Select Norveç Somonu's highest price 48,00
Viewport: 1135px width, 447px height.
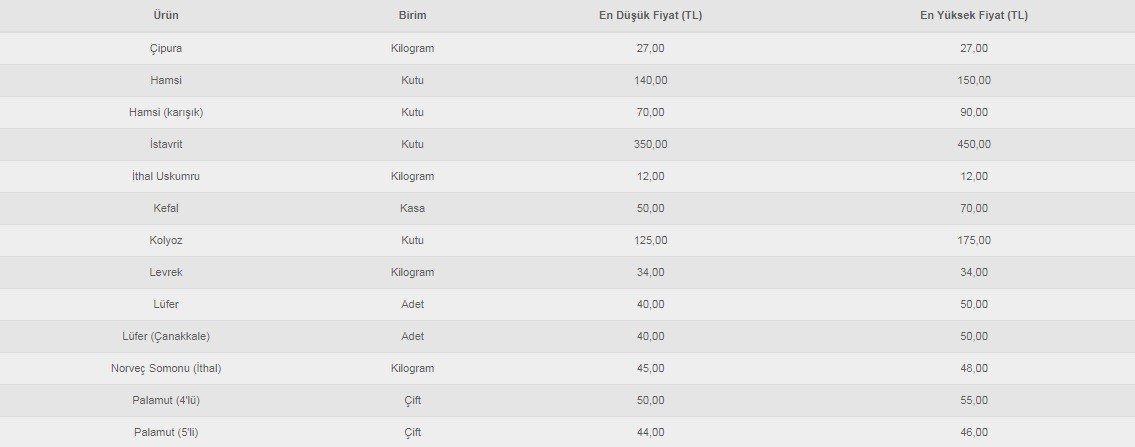coord(973,368)
